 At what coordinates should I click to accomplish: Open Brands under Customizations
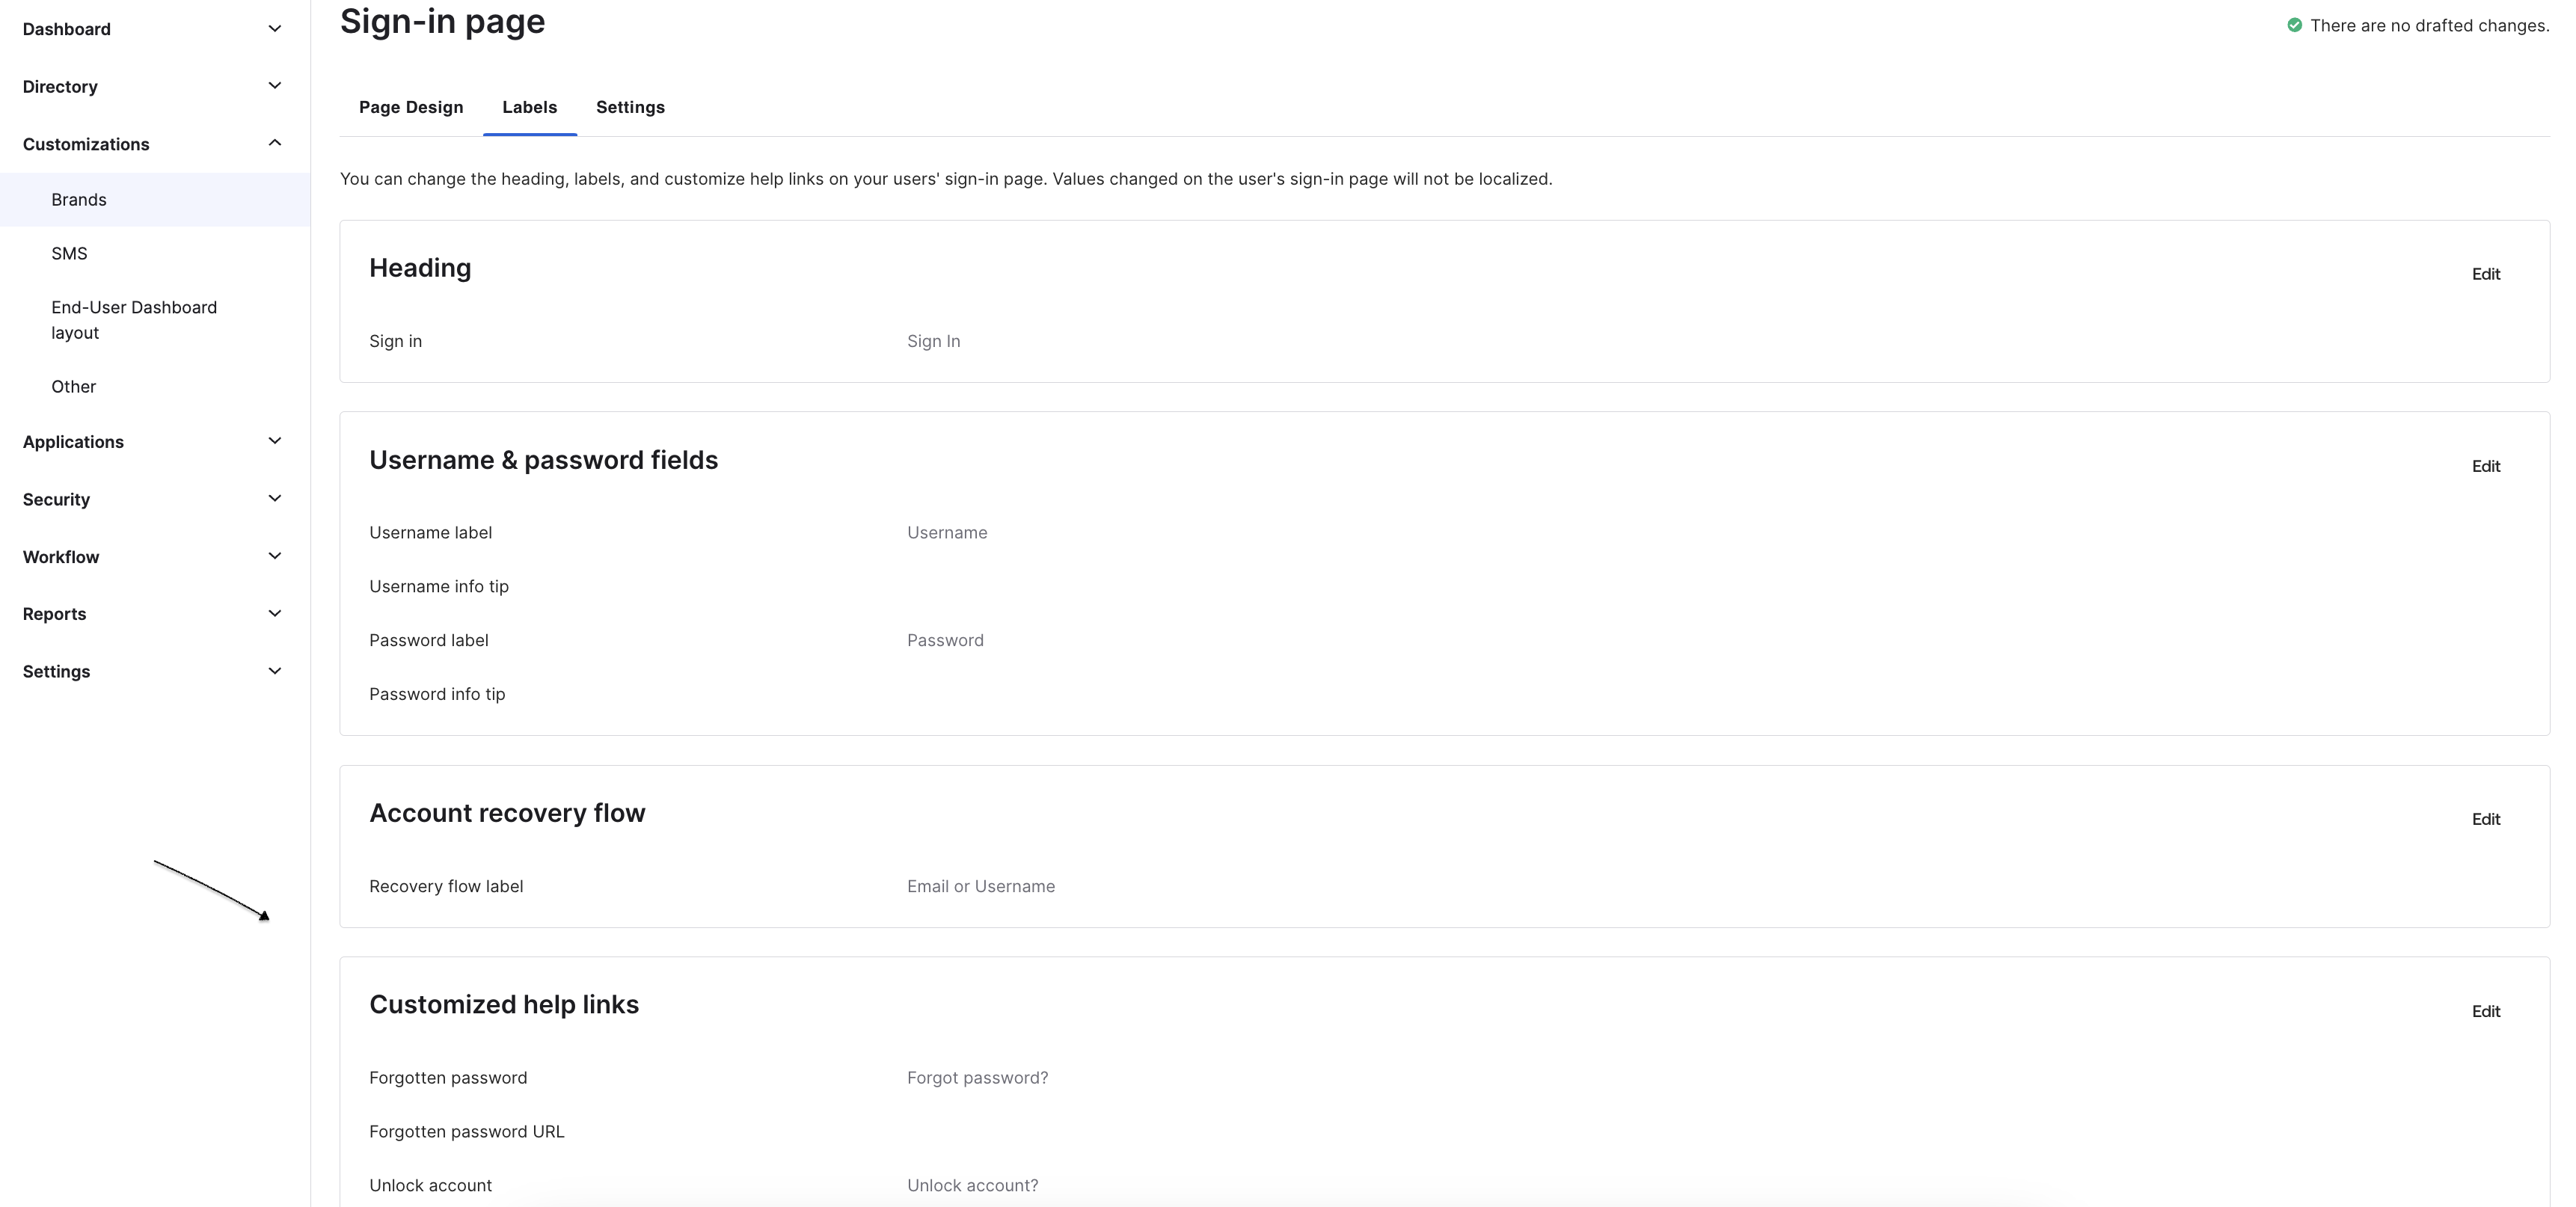coord(79,200)
